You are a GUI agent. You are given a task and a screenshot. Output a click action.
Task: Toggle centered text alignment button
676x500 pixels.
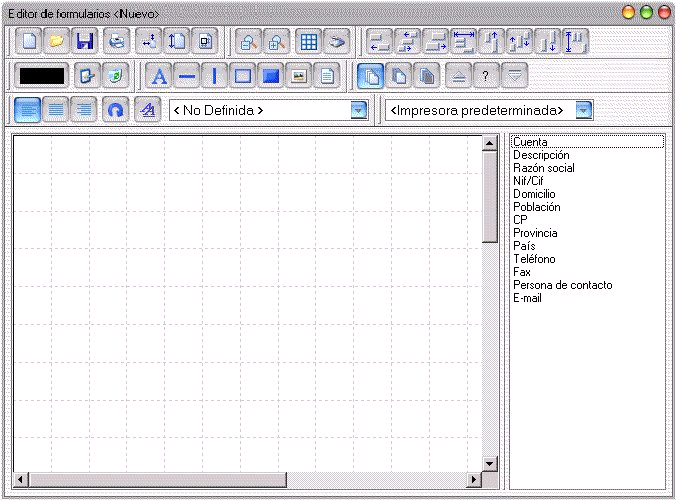point(56,110)
